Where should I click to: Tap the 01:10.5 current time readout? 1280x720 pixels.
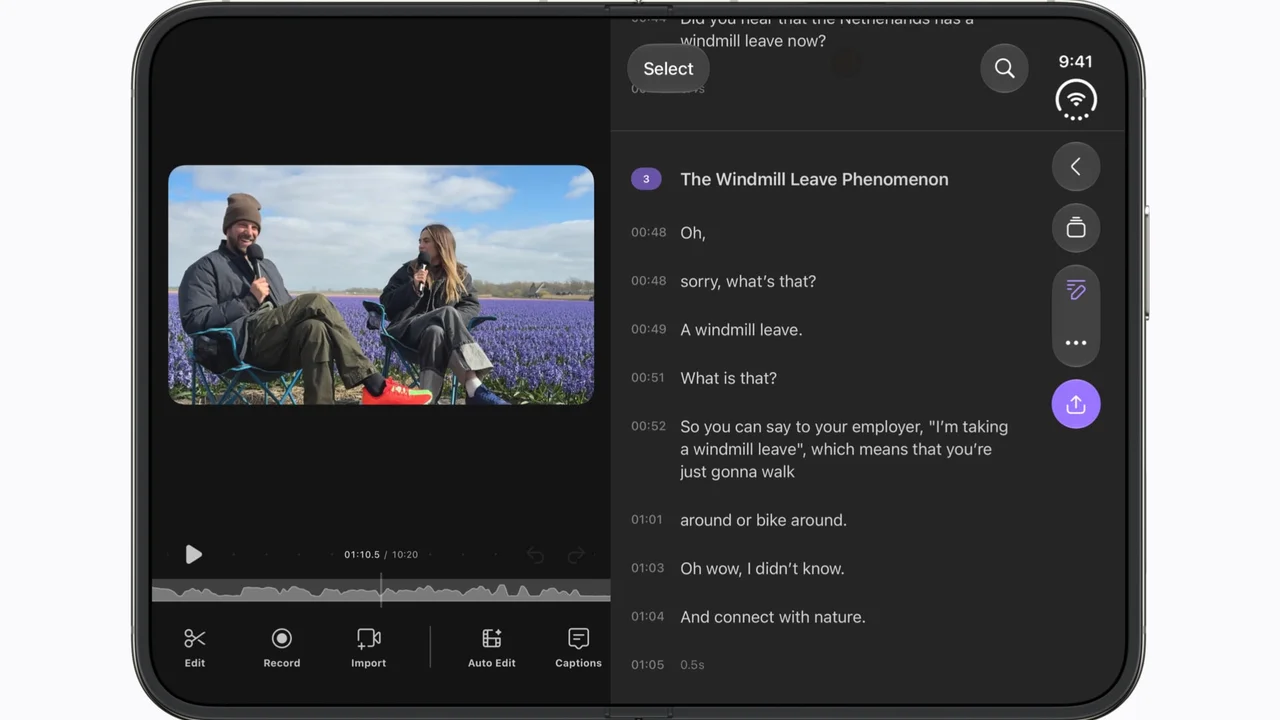coord(362,554)
